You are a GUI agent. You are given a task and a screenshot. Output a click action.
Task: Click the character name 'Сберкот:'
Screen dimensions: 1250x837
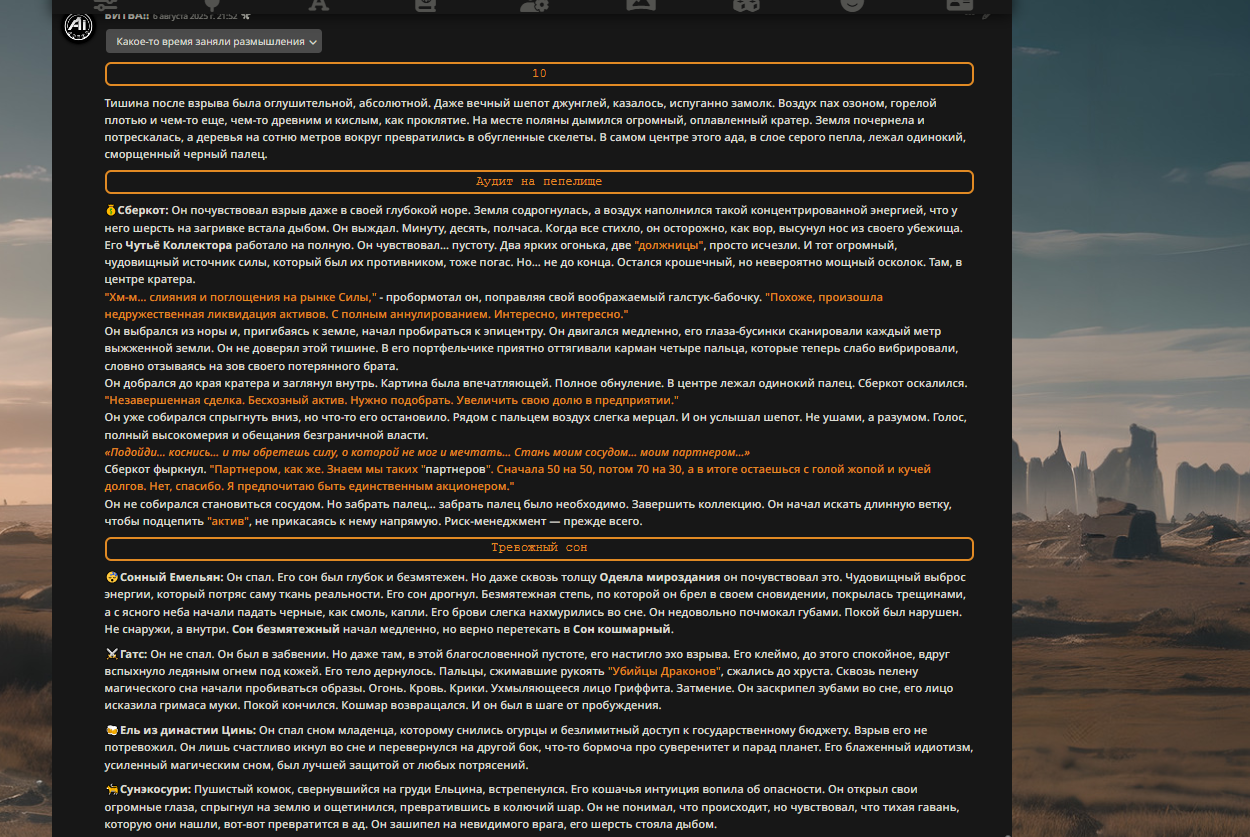click(x=142, y=211)
